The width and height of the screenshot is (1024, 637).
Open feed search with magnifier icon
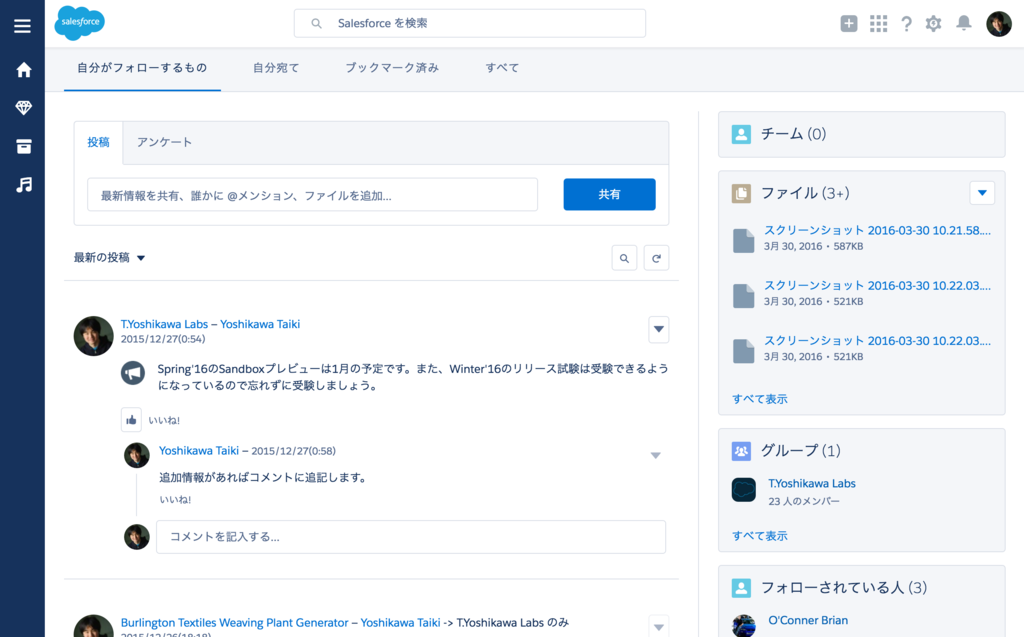tap(624, 257)
